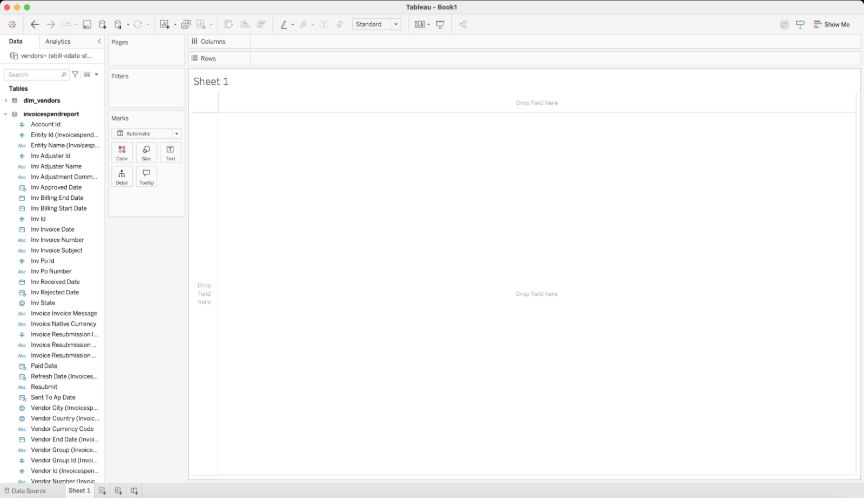The height and width of the screenshot is (498, 864).
Task: Open the Data Source tab
Action: [x=25, y=490]
